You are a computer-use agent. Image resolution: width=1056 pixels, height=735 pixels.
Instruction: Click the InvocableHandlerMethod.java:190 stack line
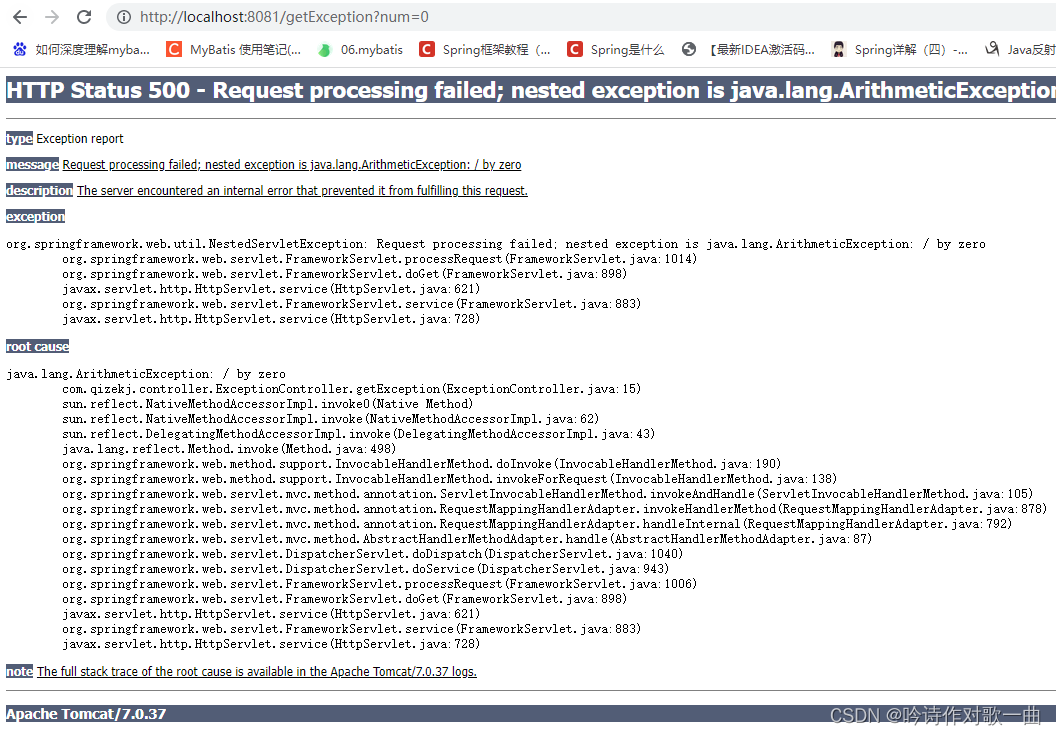[422, 464]
